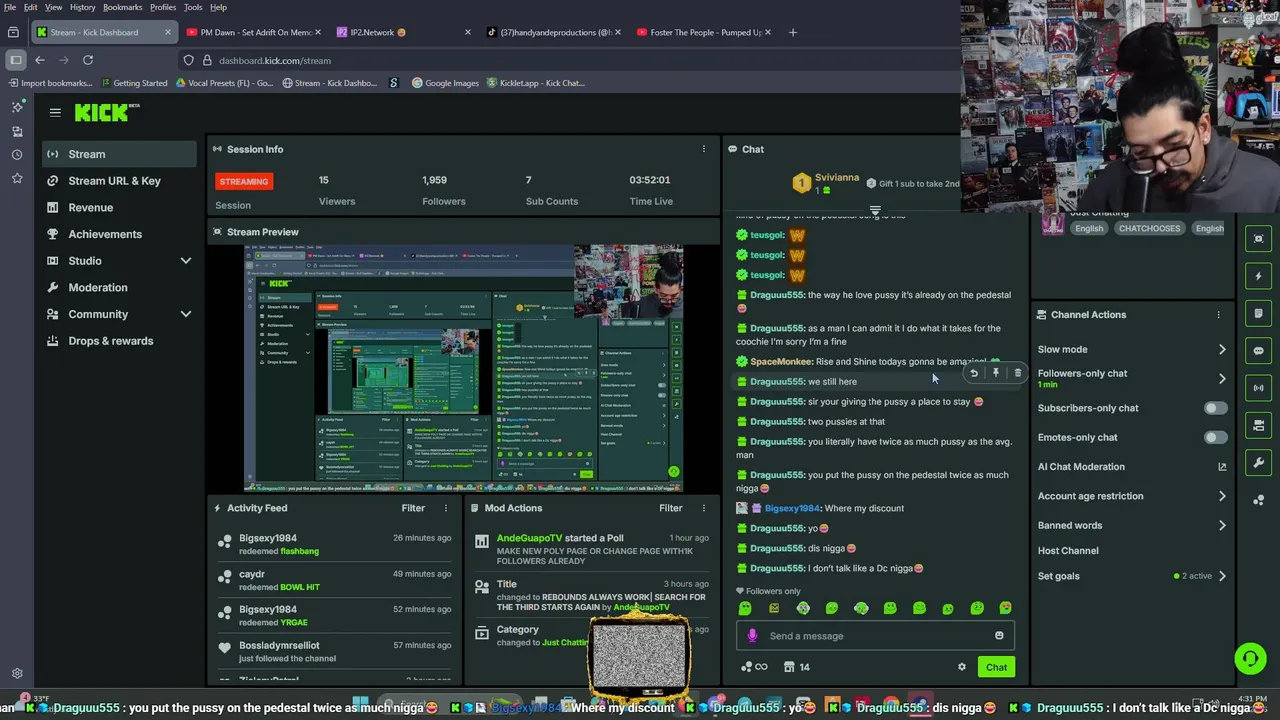1280x720 pixels.
Task: Open the settings gear in the bottom-left corner
Action: pos(17,674)
